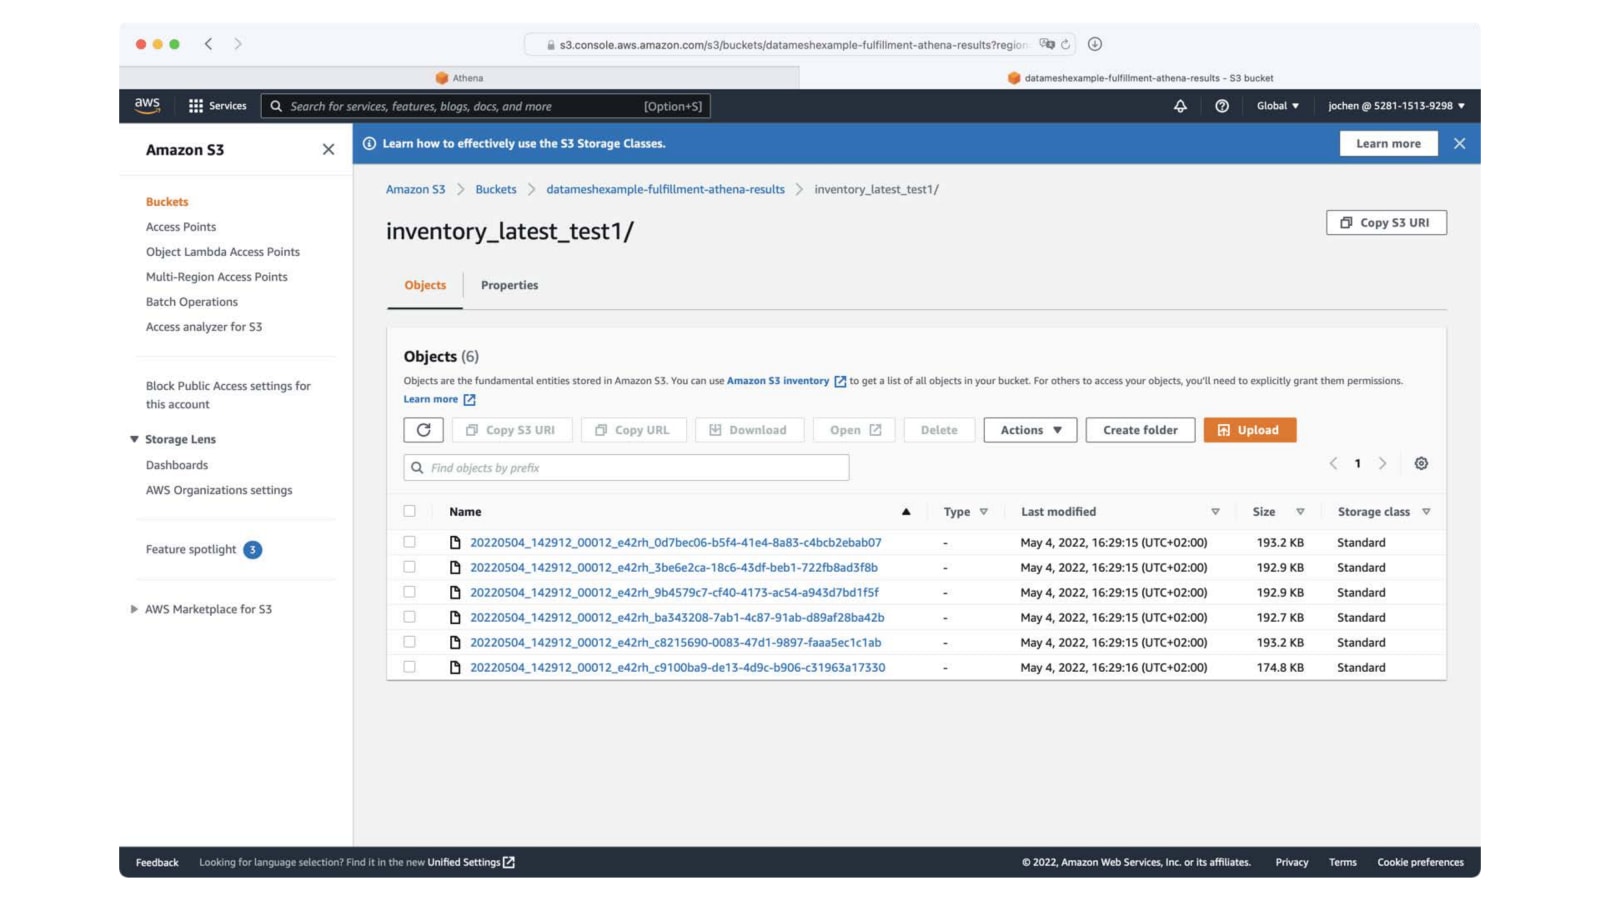The width and height of the screenshot is (1600, 900).
Task: Open Batch Operations in sidebar
Action: 192,302
